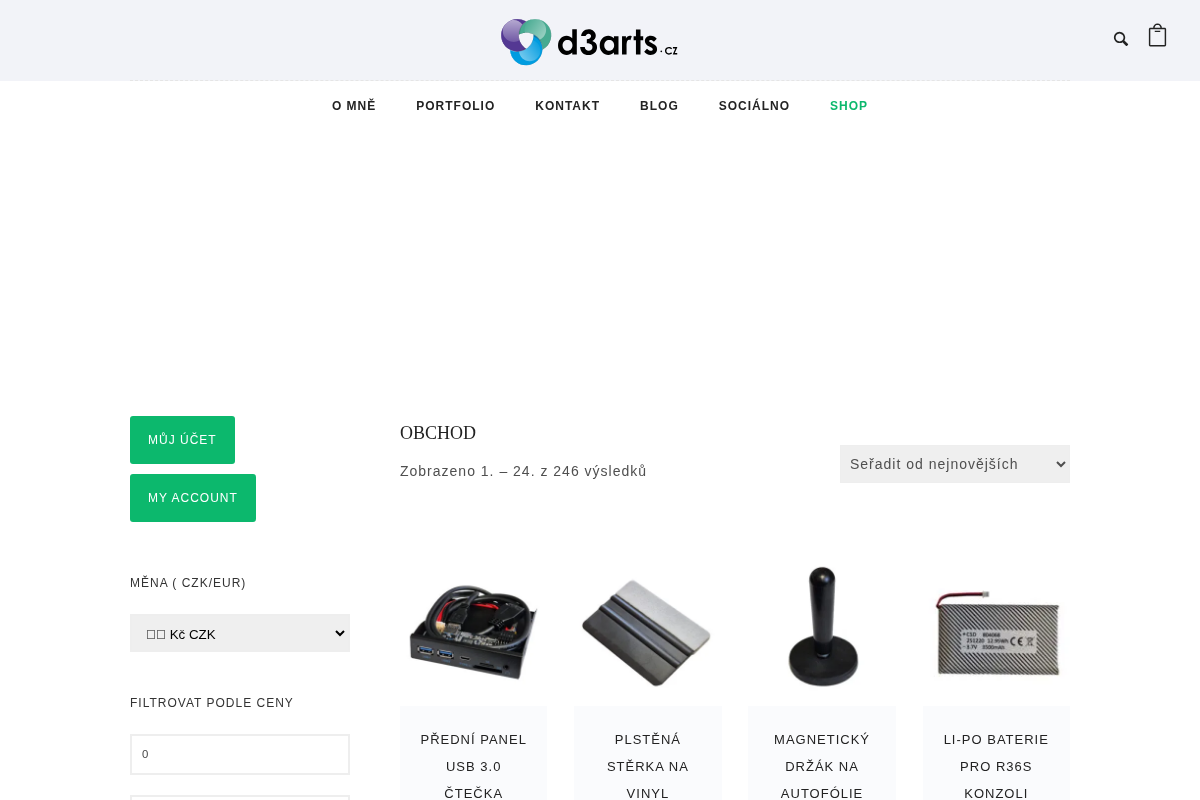Open the BLOG menu item
This screenshot has height=800, width=1200.
(659, 106)
